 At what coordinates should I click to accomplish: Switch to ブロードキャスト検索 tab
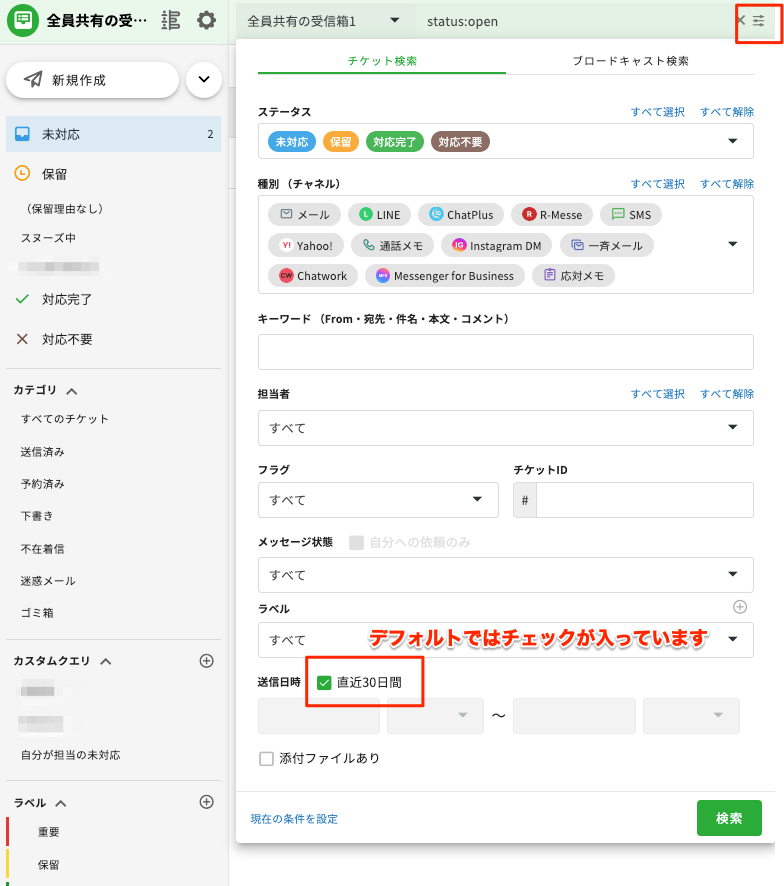click(x=630, y=61)
